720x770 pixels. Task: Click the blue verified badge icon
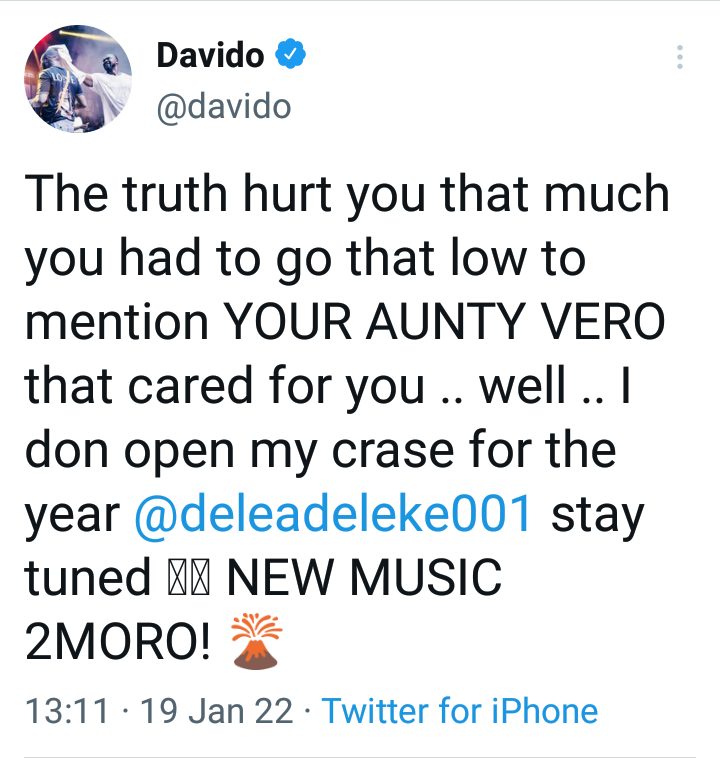(x=290, y=54)
